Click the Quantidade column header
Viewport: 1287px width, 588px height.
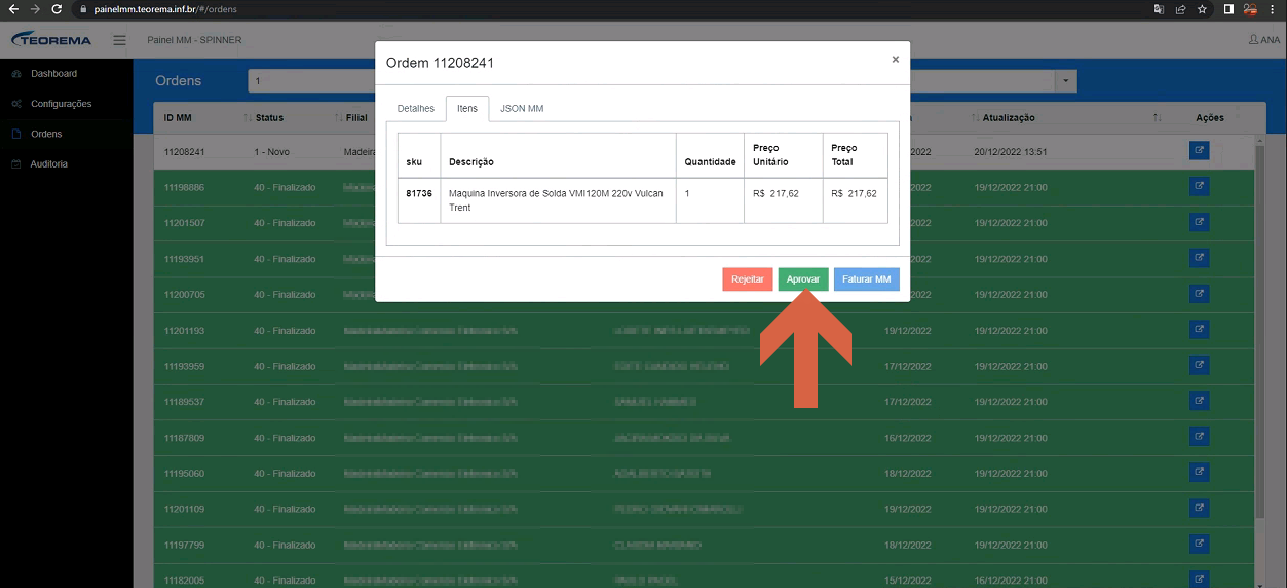click(709, 161)
